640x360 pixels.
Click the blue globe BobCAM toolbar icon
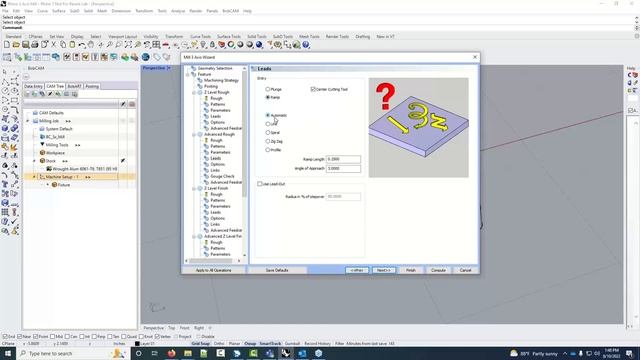click(145, 57)
